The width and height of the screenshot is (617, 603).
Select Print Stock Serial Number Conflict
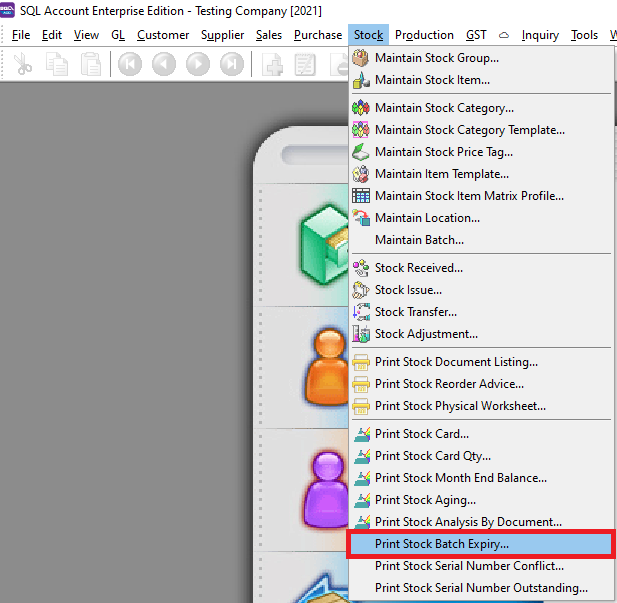(469, 566)
